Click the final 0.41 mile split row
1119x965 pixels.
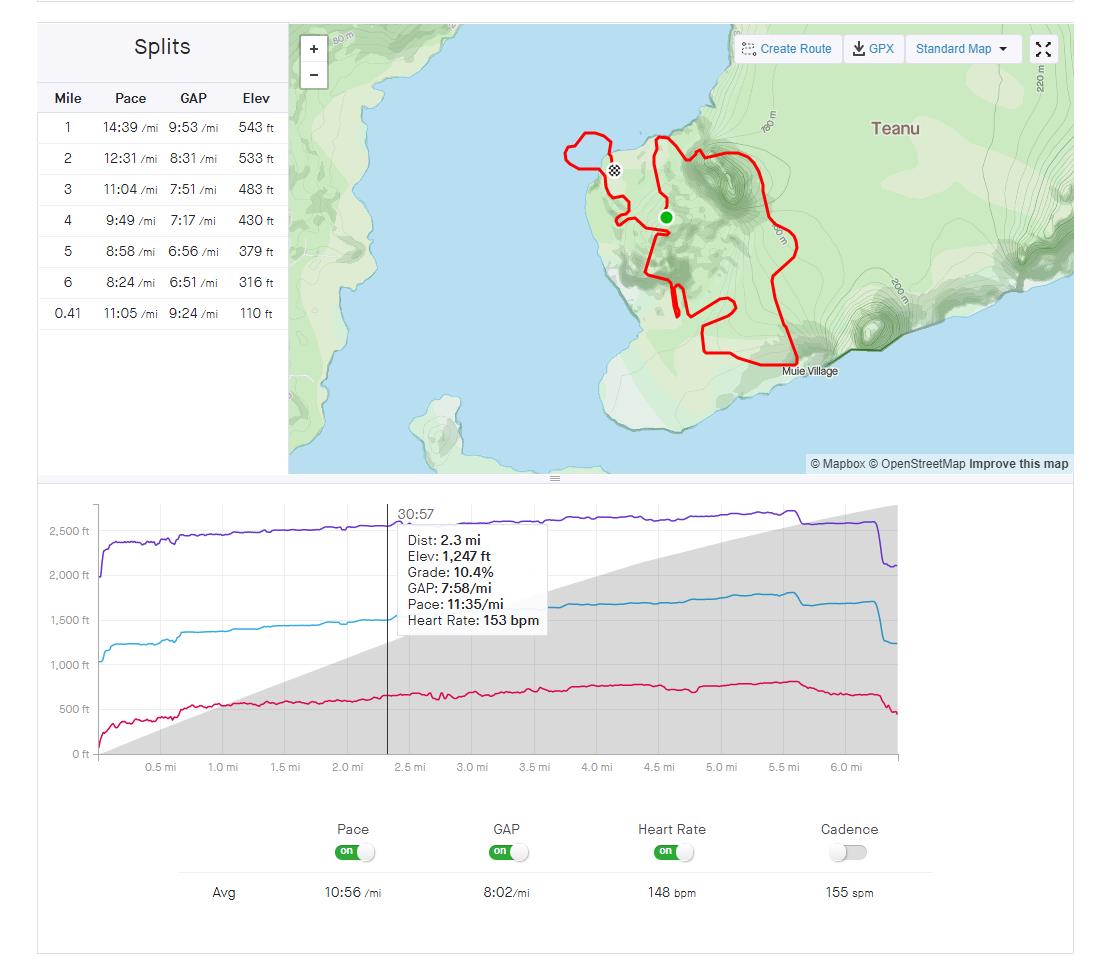click(x=162, y=314)
